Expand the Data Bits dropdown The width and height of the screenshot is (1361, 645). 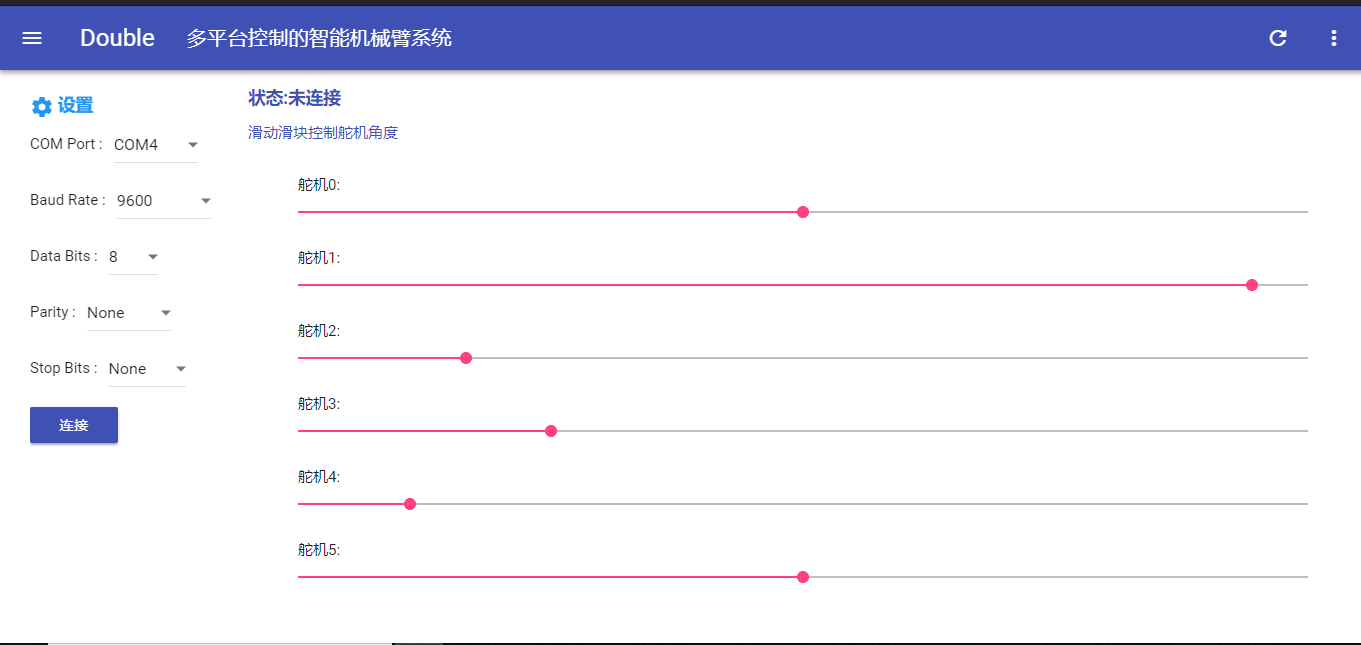point(133,257)
